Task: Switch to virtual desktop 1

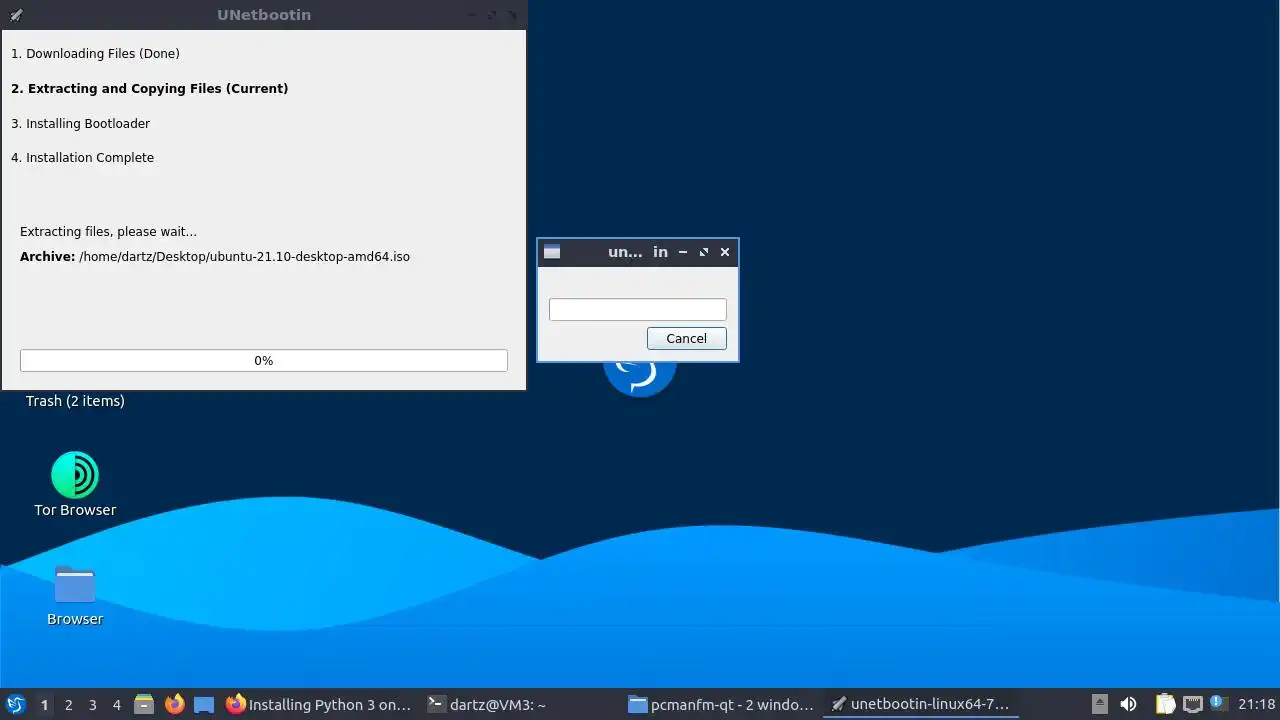Action: coord(44,705)
